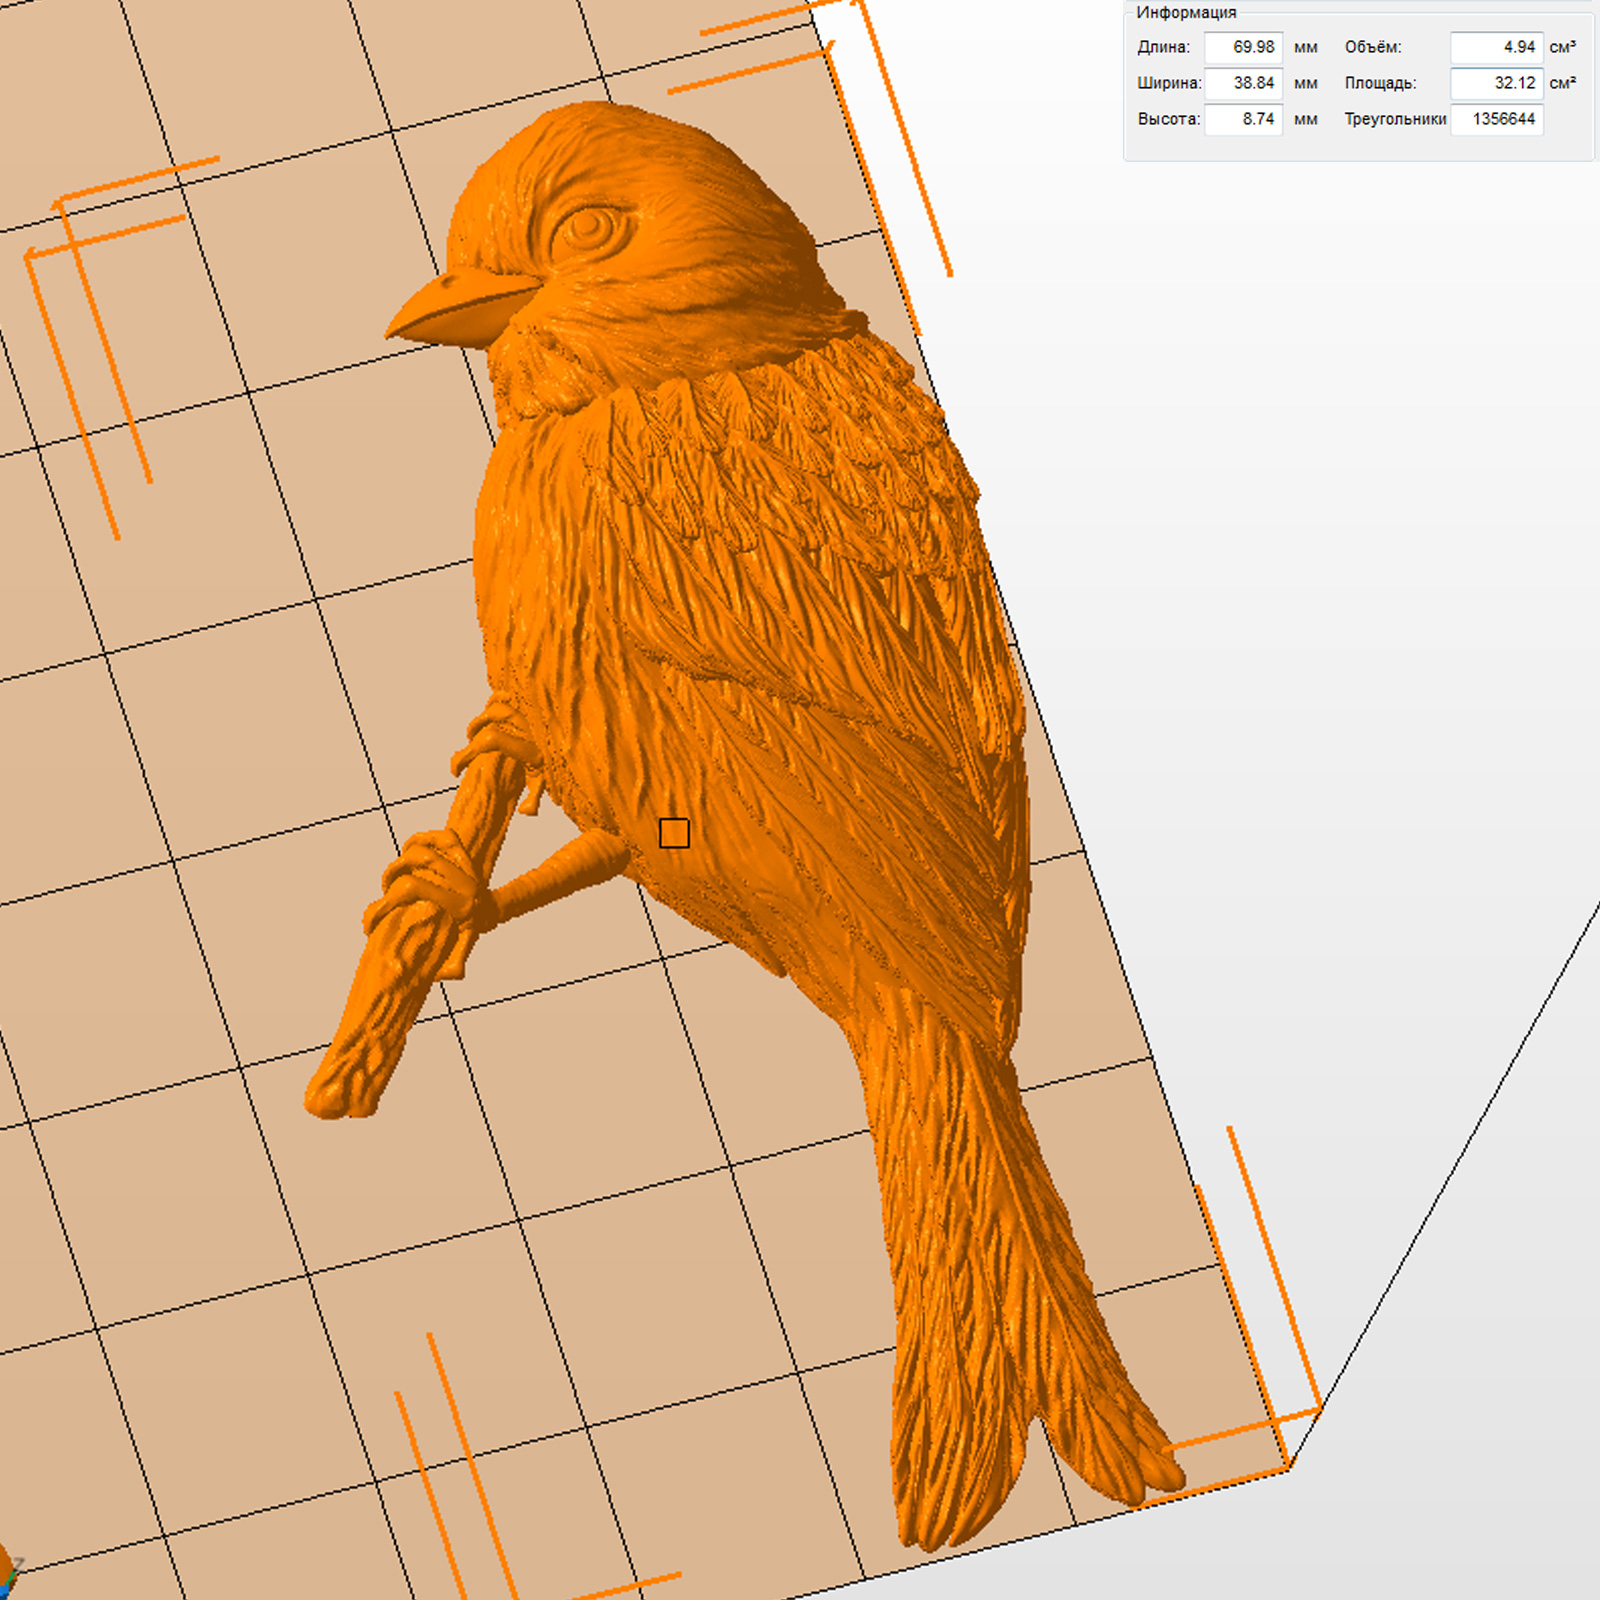Click the Длина label
Viewport: 1600px width, 1600px height.
click(x=1163, y=47)
